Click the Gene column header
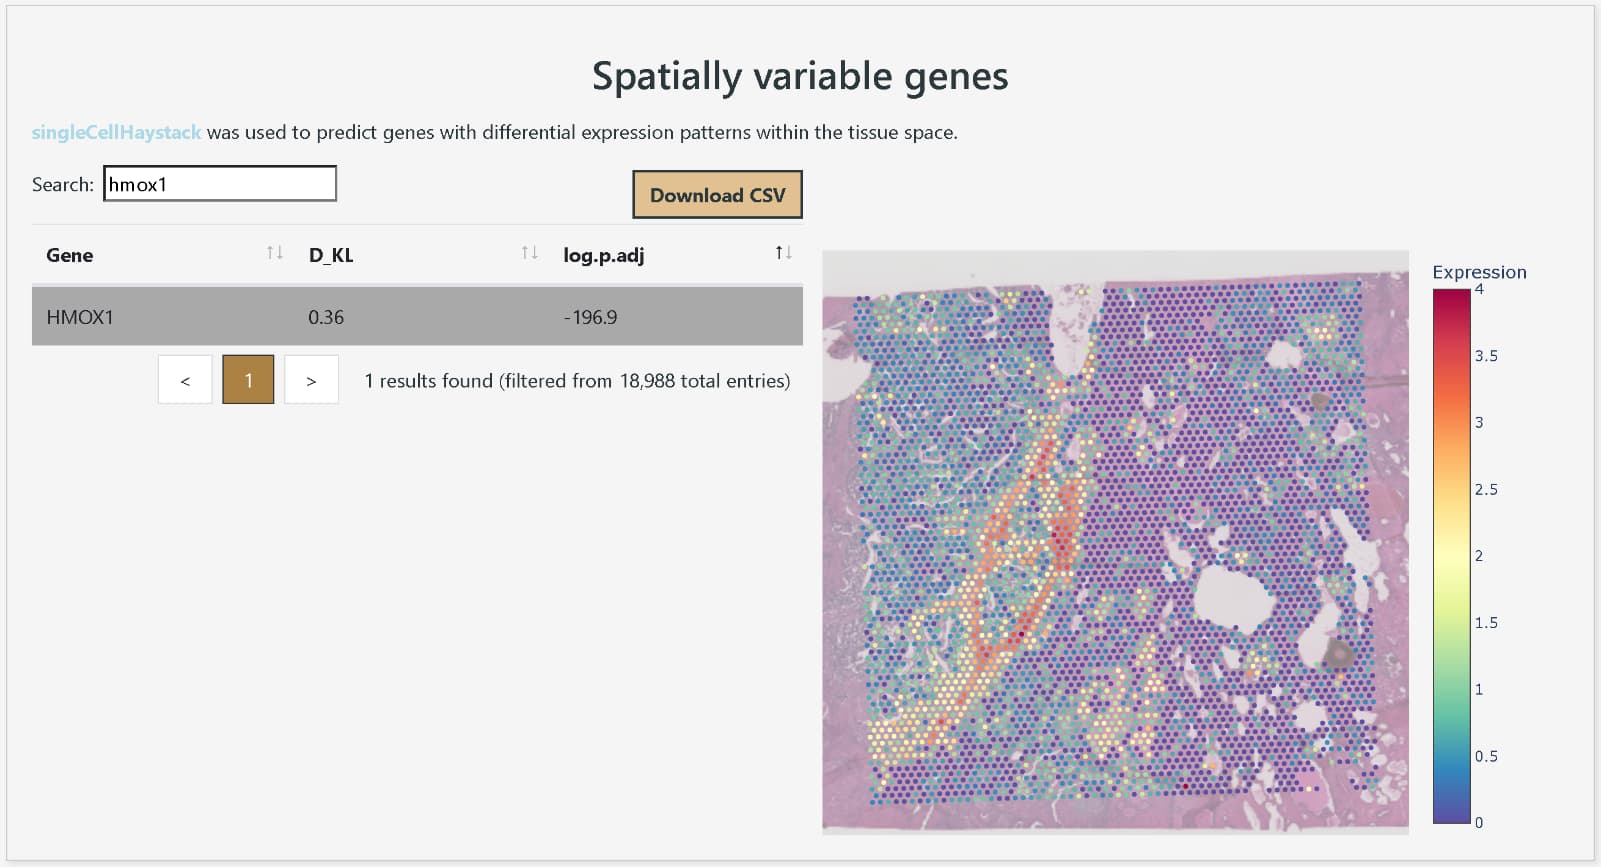 coord(70,255)
